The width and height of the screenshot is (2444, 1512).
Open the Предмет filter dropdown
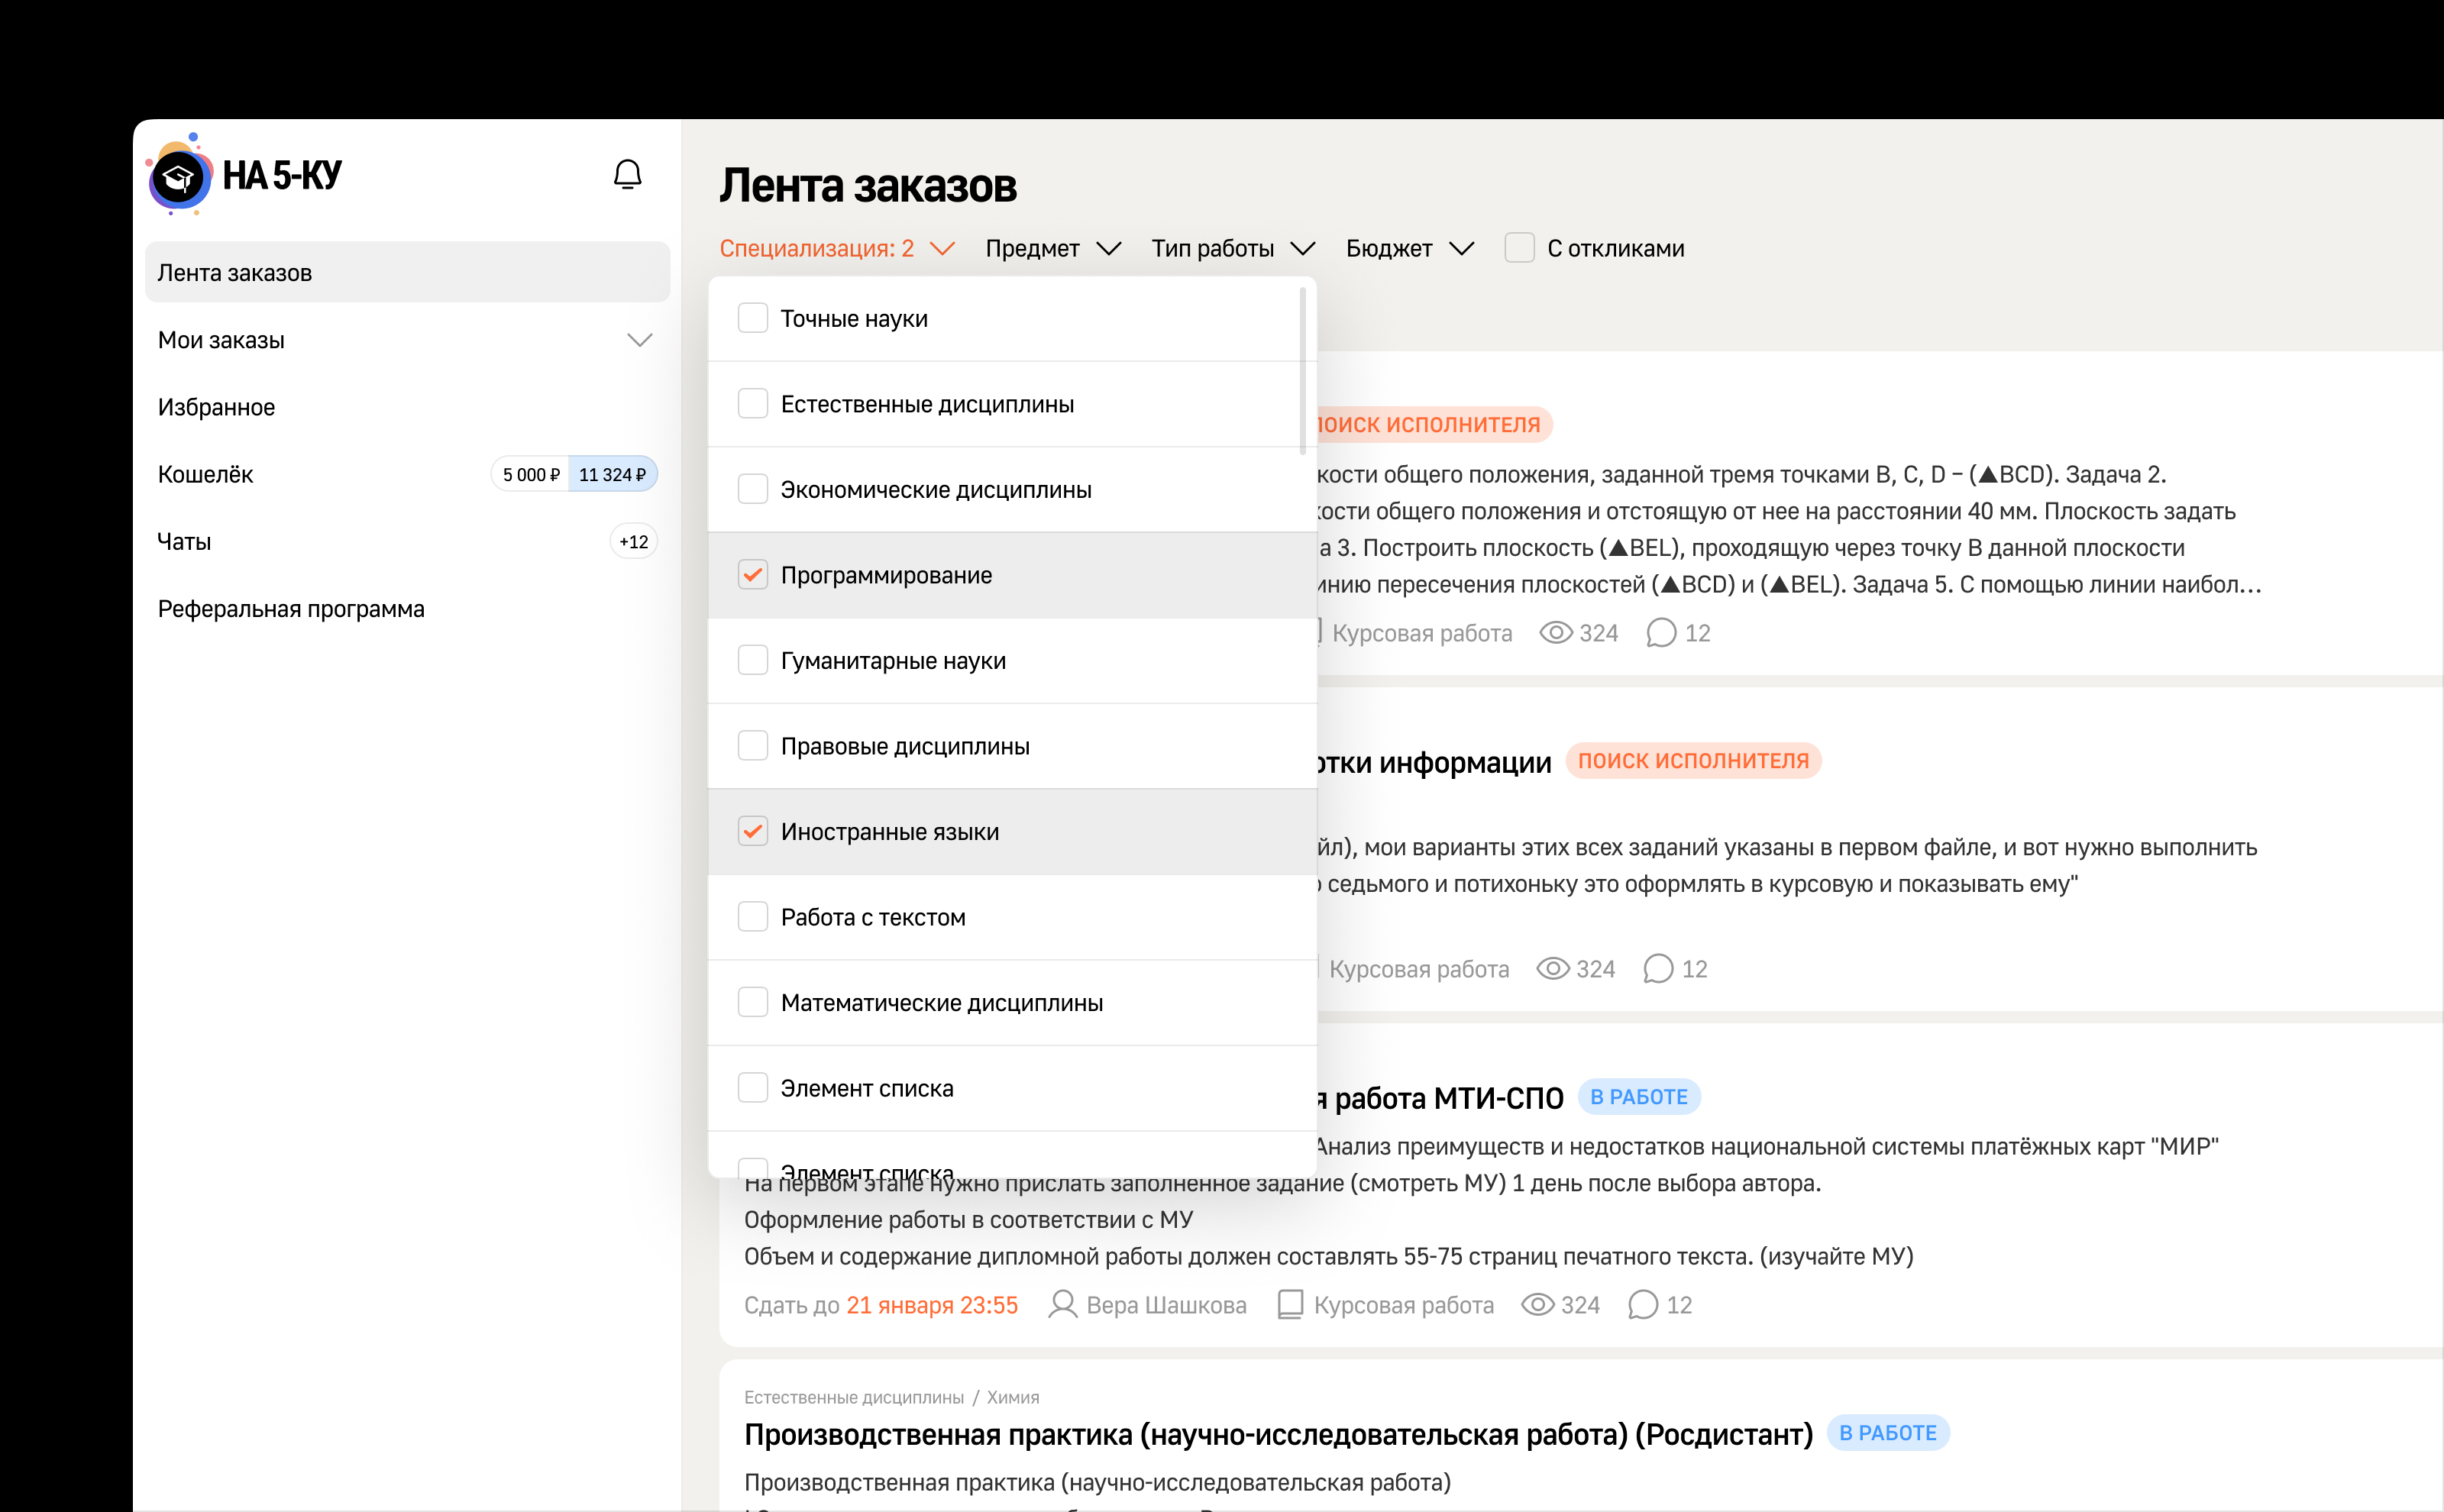coord(1053,248)
